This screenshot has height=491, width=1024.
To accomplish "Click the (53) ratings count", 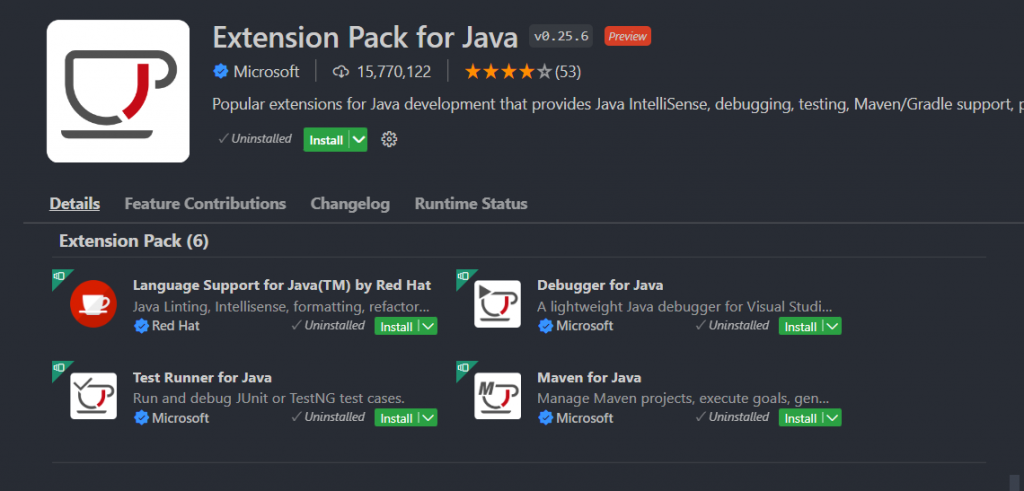I will (568, 72).
